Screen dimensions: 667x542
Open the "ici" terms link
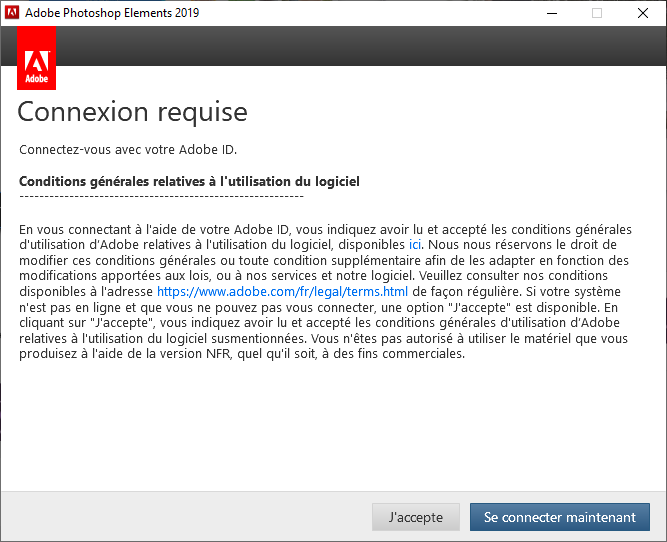pyautogui.click(x=415, y=244)
